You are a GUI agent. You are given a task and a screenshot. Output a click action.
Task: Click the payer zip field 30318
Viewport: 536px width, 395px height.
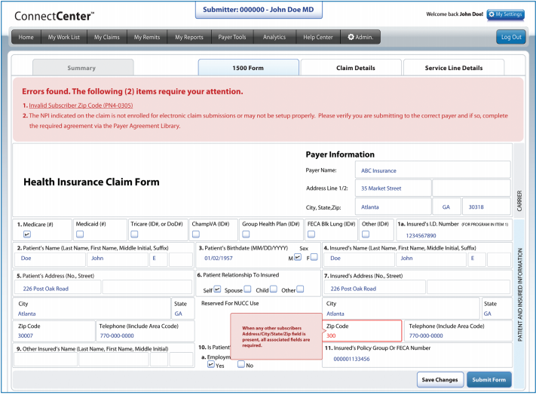click(486, 207)
